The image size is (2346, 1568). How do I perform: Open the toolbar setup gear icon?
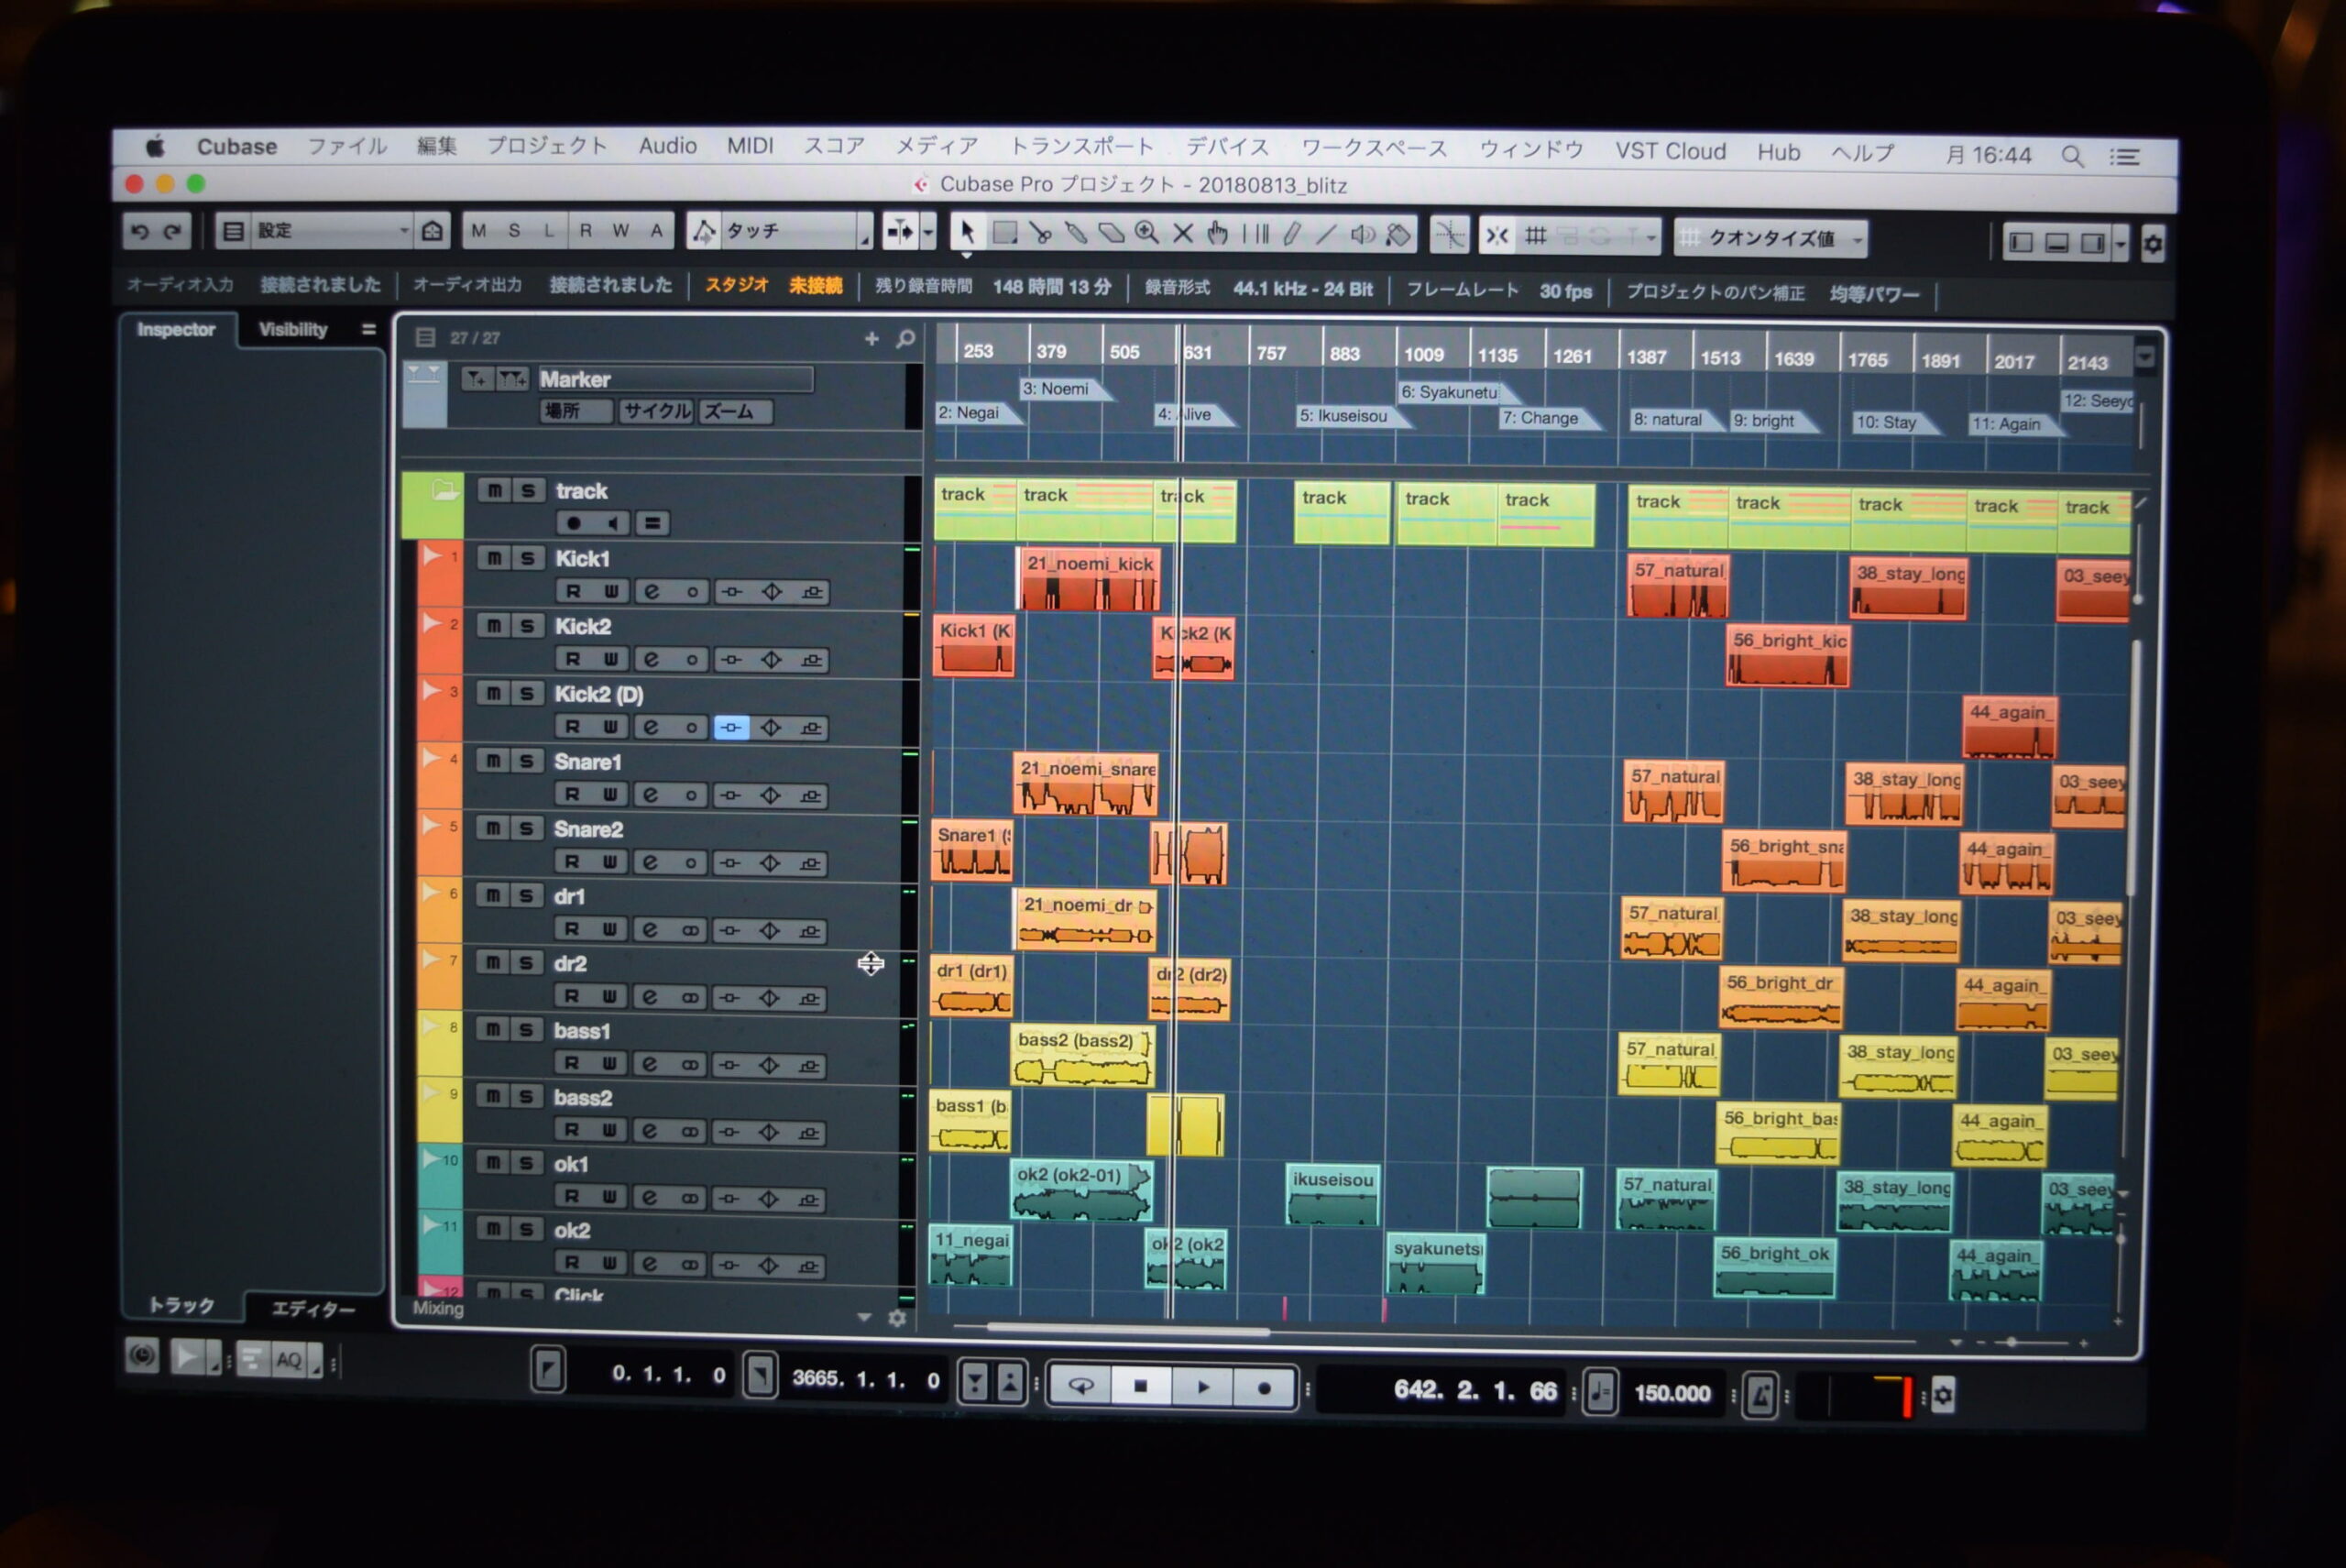pyautogui.click(x=2153, y=243)
